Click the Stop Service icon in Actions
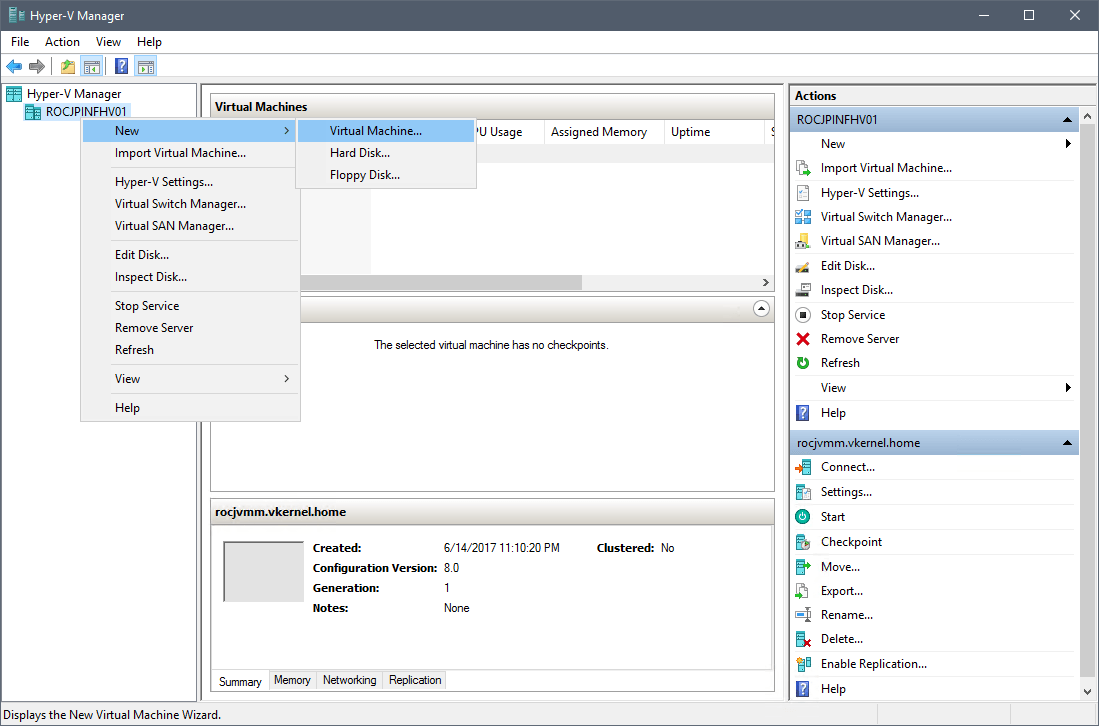Screen dimensions: 1099x726 tap(803, 315)
